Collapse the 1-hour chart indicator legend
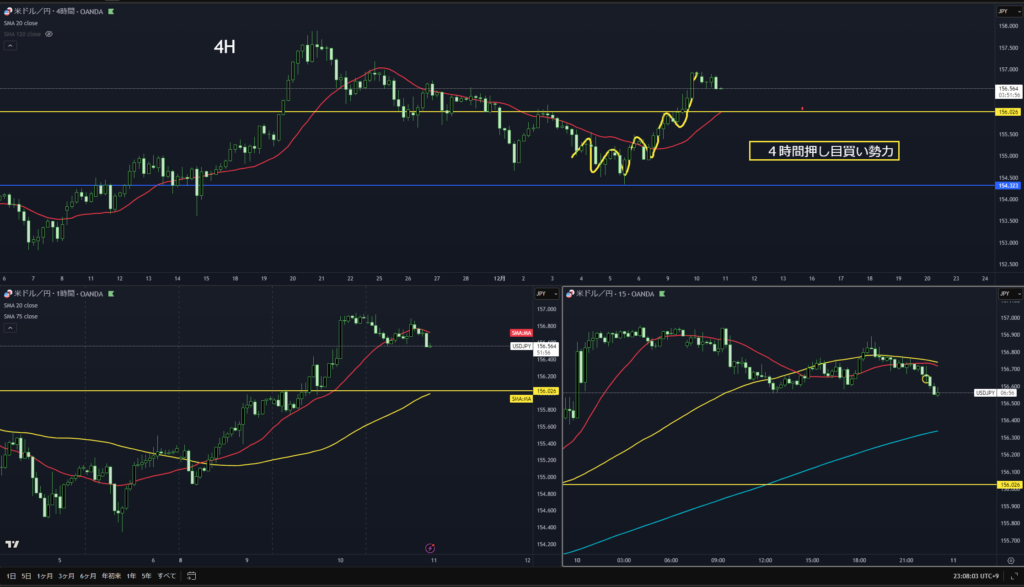Screen dimensions: 1024x587 (x=9, y=327)
